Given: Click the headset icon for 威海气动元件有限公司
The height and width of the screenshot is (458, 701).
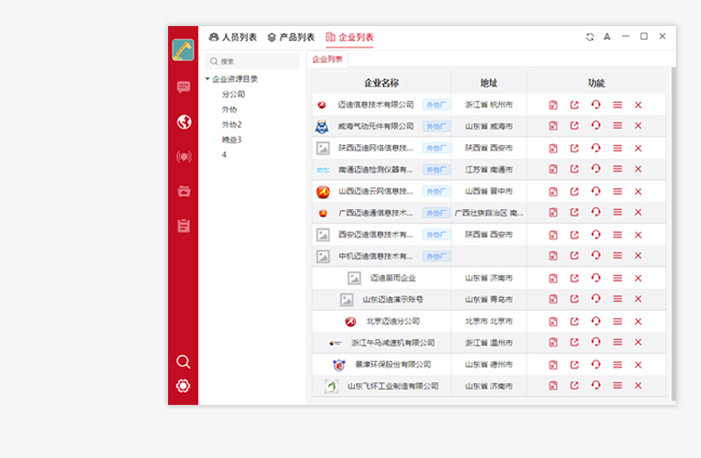Looking at the screenshot, I should [x=595, y=125].
